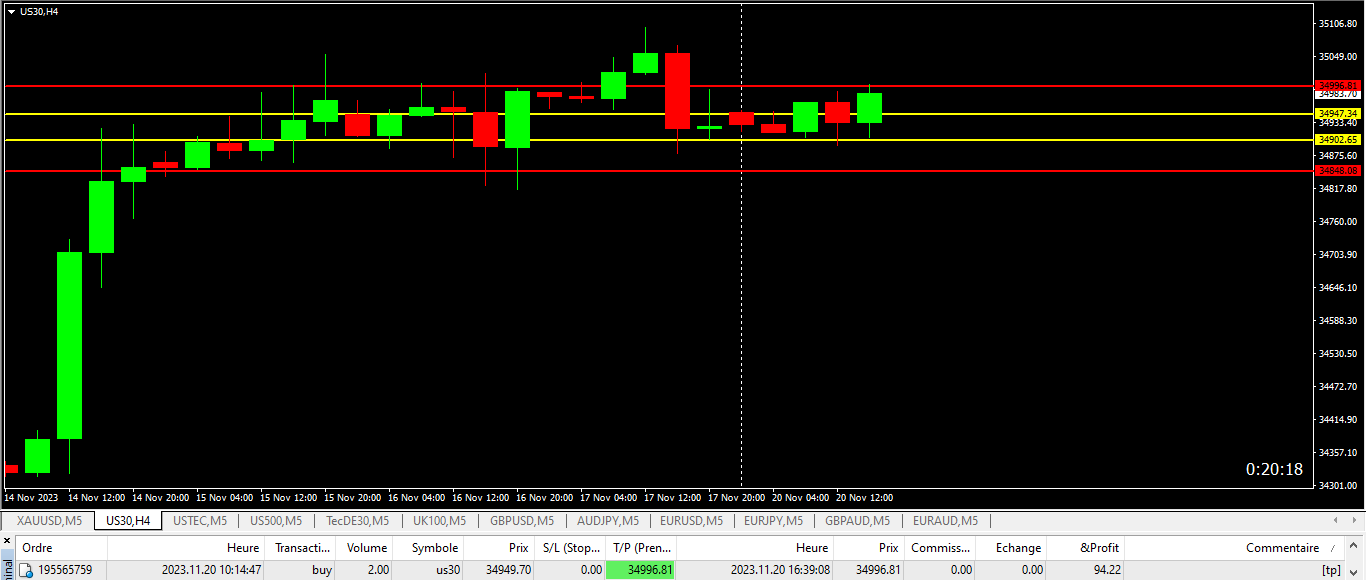This screenshot has width=1366, height=580.
Task: Select the GBPUSD,M5 chart tab
Action: [x=522, y=521]
